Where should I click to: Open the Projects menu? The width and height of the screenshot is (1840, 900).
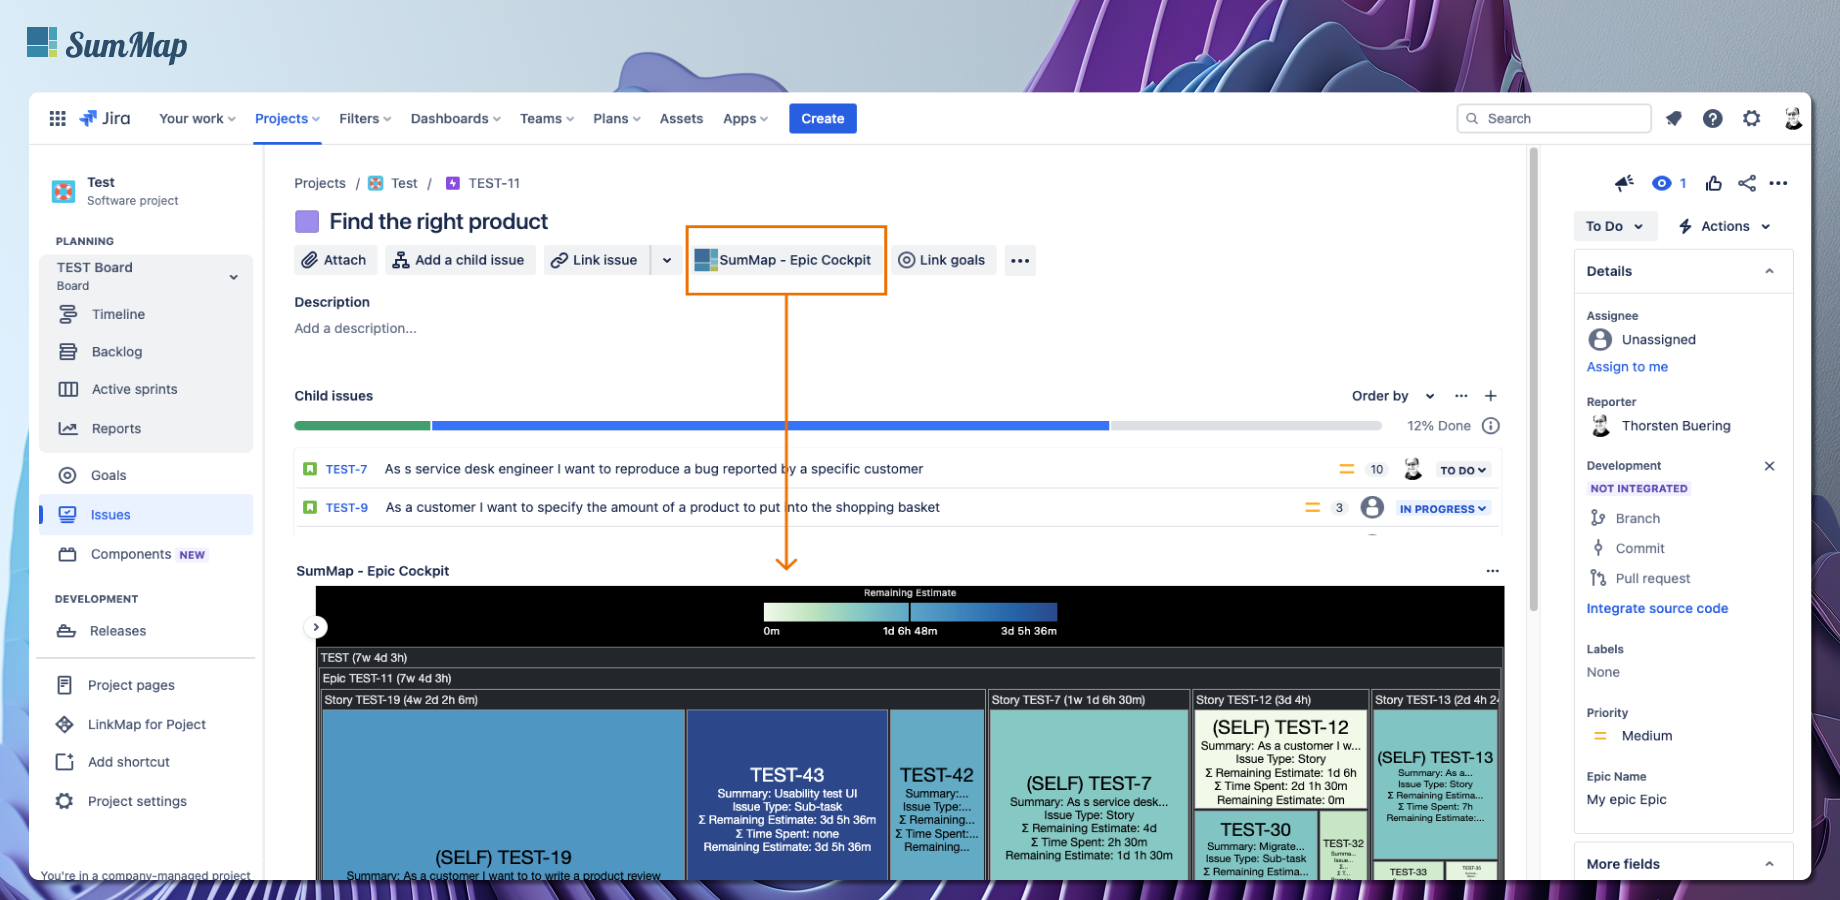[x=287, y=118]
